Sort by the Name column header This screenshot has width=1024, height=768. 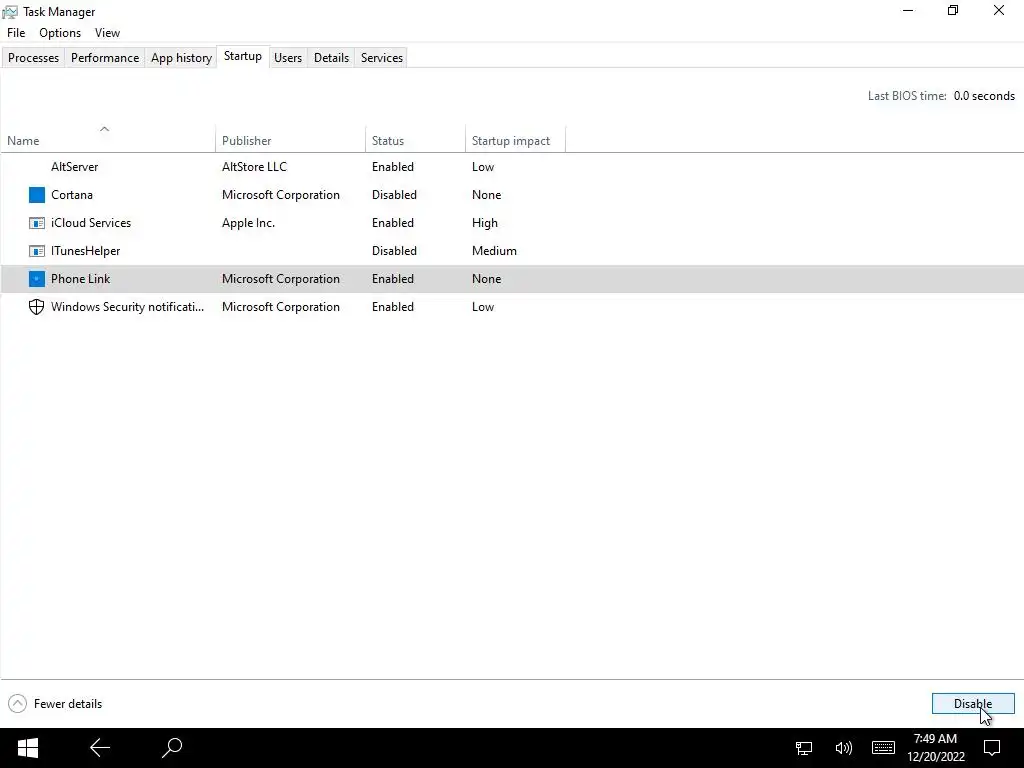[x=108, y=140]
